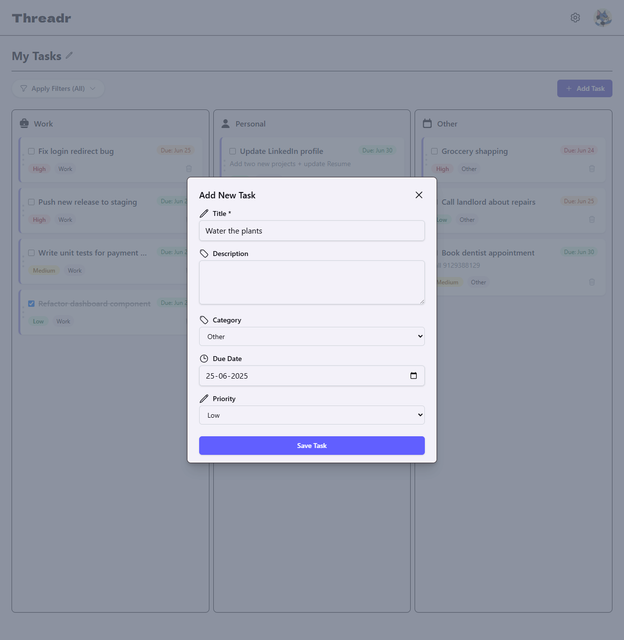Delete the Fix login redirect bug task

point(189,169)
